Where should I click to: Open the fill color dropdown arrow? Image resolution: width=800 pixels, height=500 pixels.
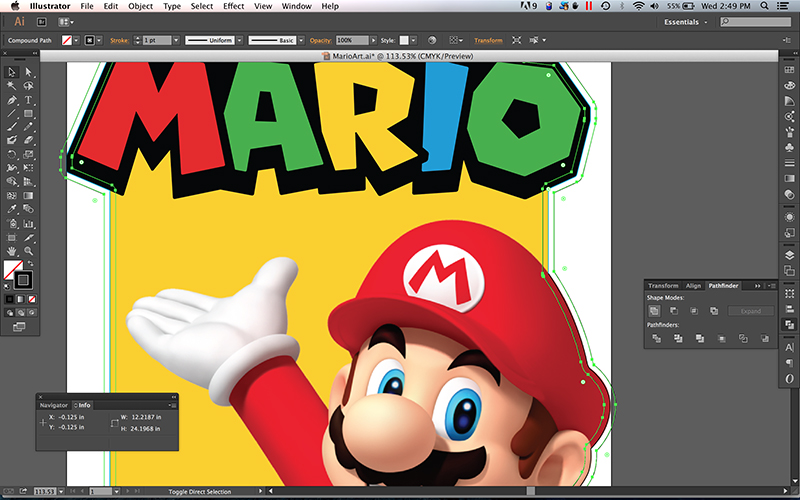[x=77, y=40]
